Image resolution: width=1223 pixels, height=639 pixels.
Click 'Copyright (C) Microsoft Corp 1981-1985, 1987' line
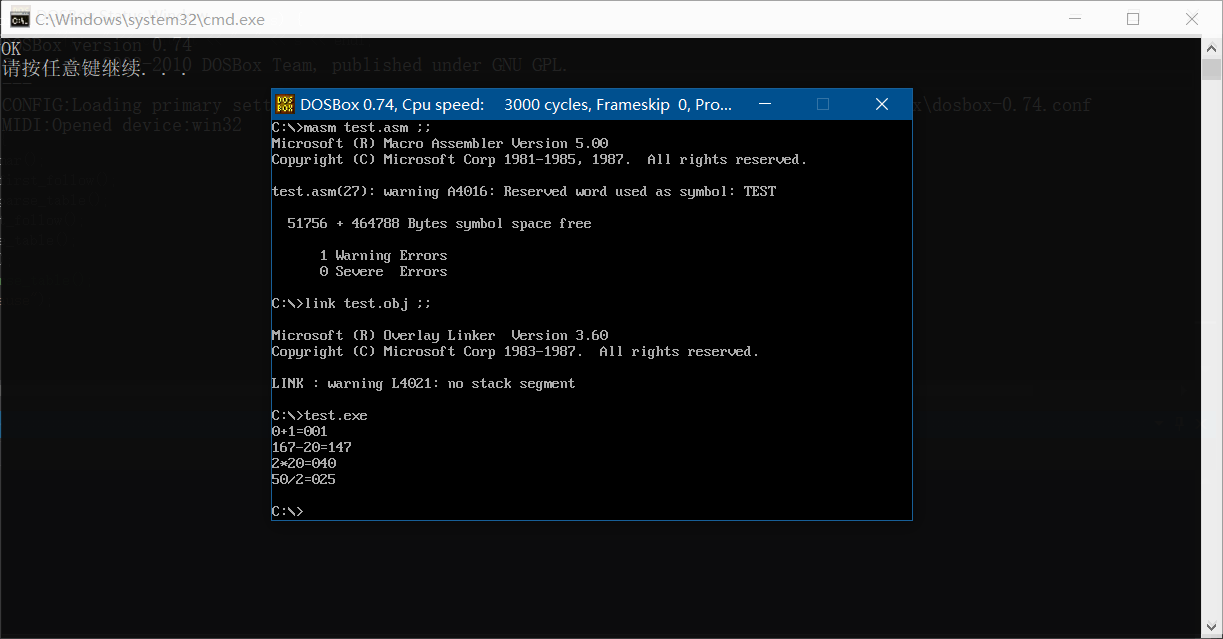point(540,159)
